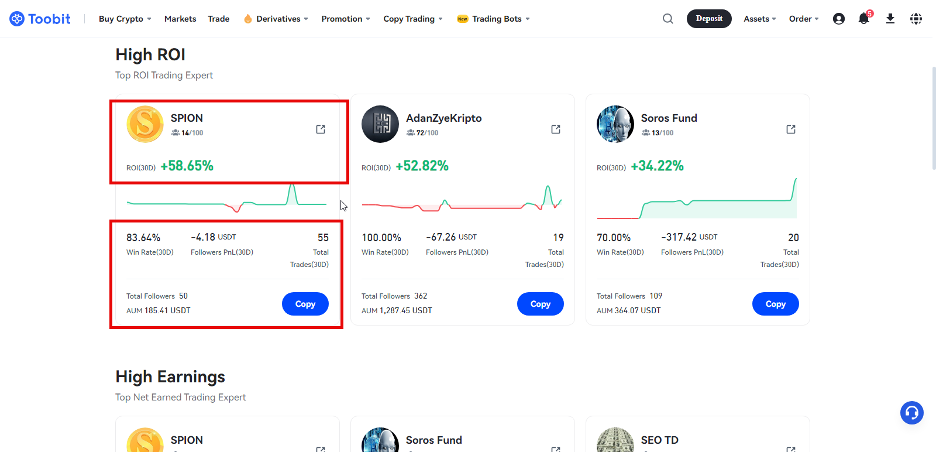Open Soros Fund share icon in High ROI
The image size is (936, 452).
791,129
